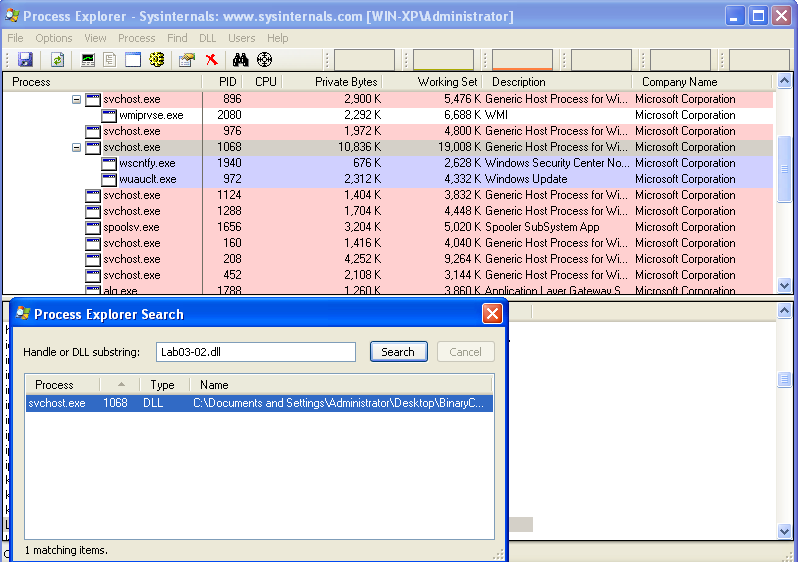Screen dimensions: 811x562
Task: Collapse the svchost.exe PID 1068 tree node
Action: 77,147
